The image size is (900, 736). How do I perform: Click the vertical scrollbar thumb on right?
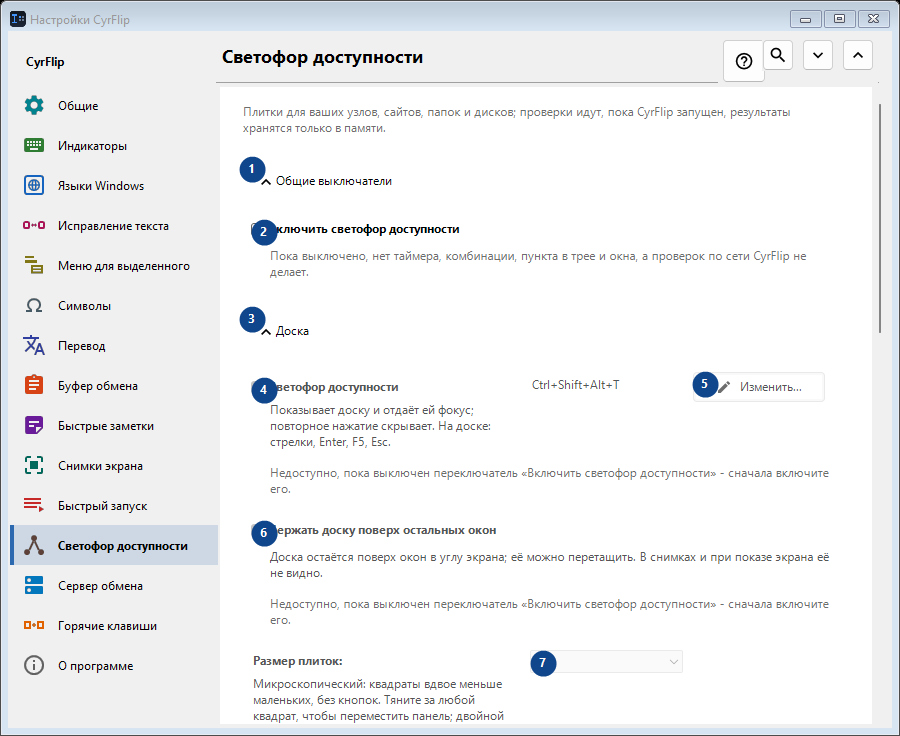(880, 218)
